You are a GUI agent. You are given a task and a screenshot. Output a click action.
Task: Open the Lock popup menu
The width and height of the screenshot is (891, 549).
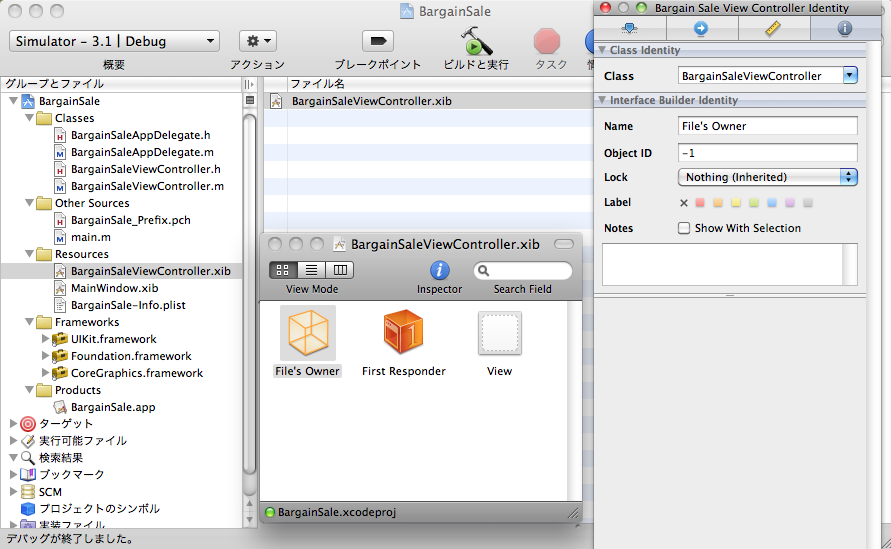click(768, 177)
